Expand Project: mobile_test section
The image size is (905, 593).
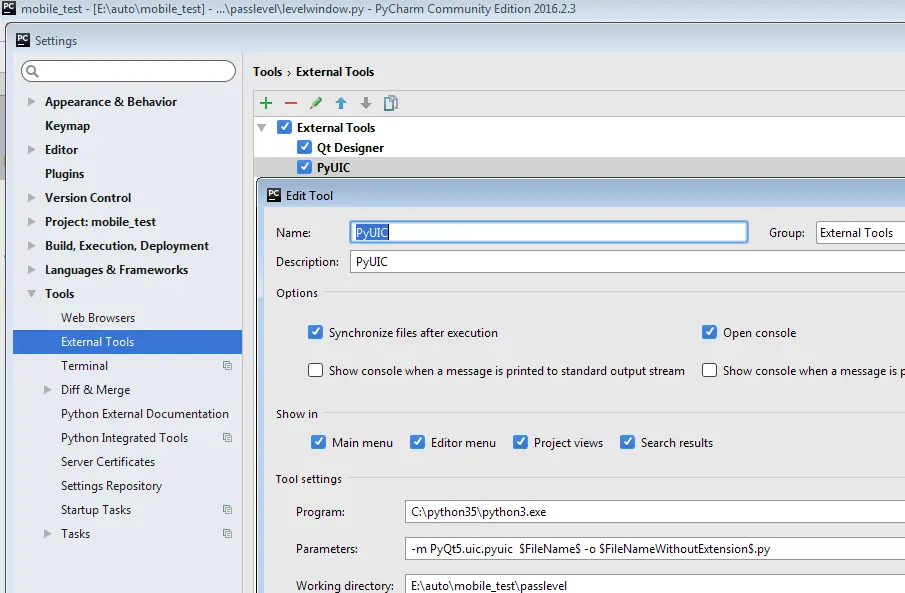(x=31, y=222)
